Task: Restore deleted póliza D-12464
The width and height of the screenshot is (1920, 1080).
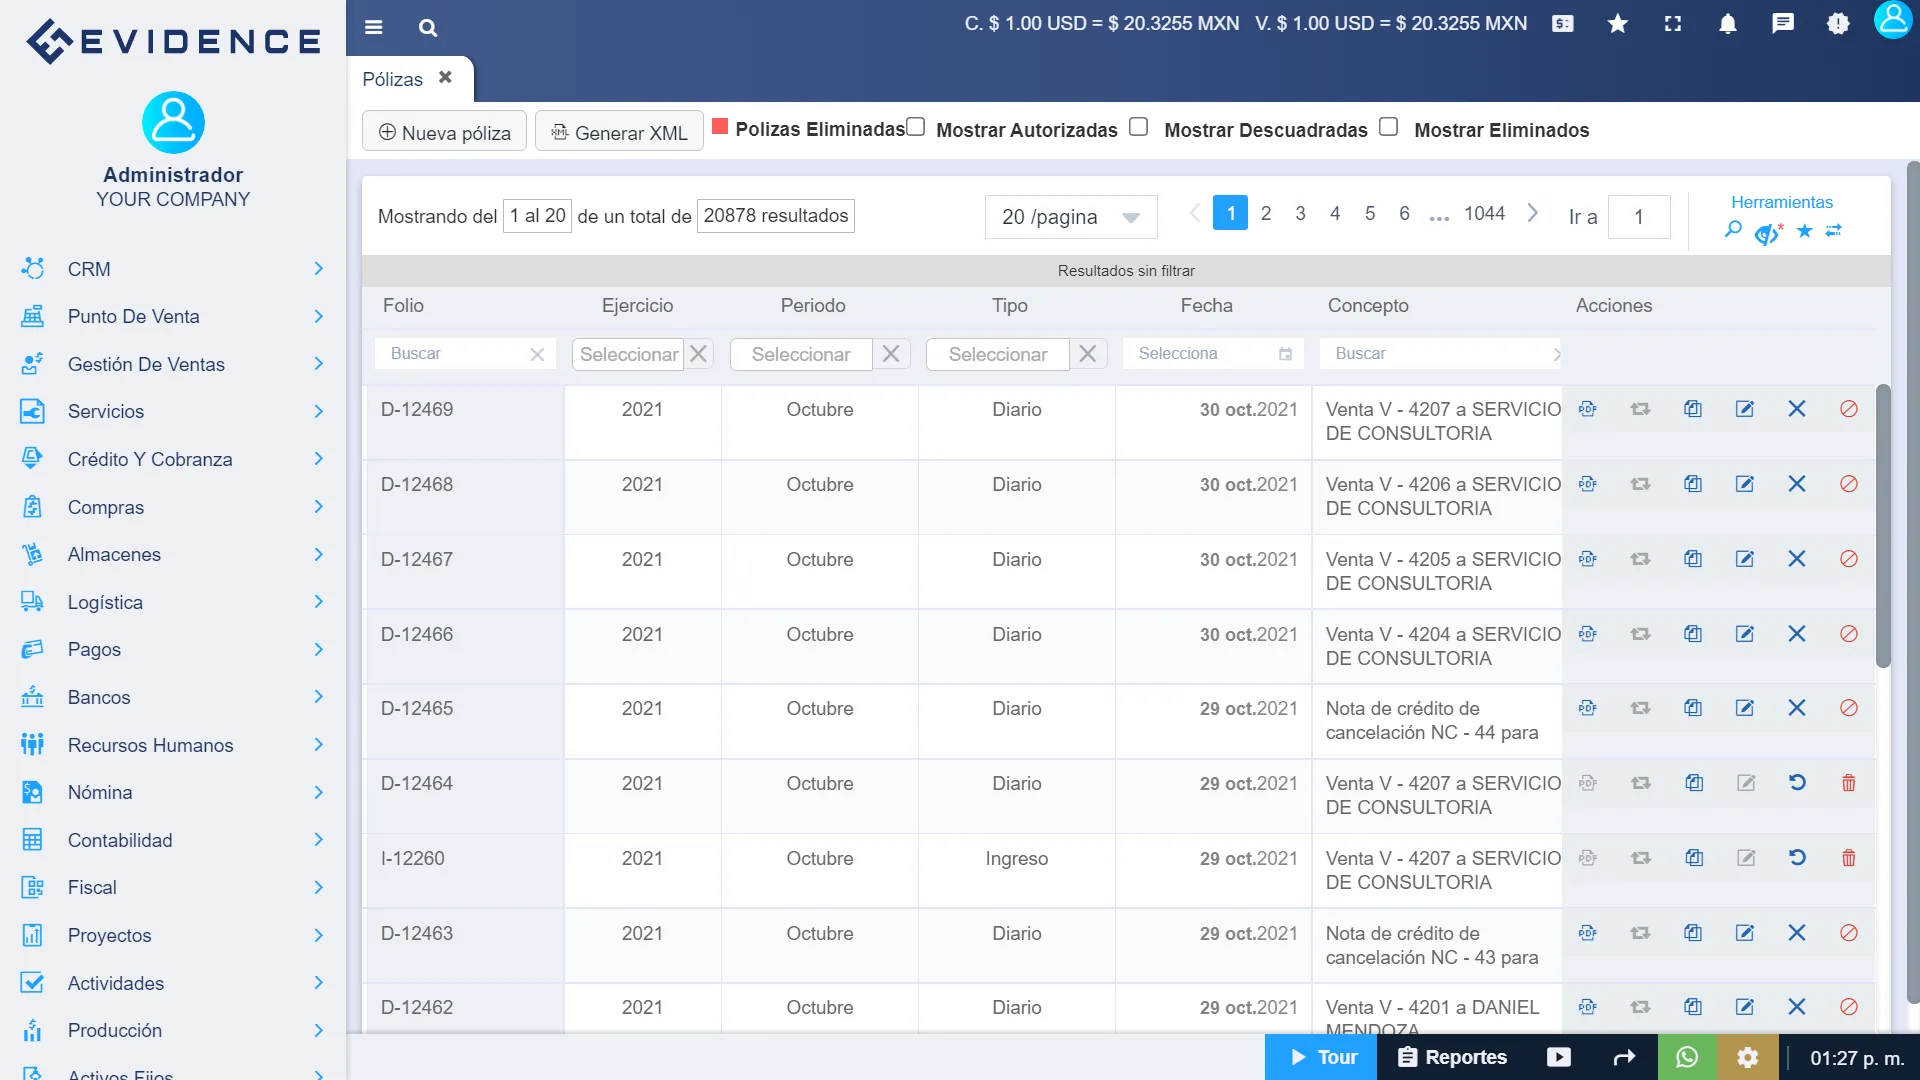Action: [x=1797, y=782]
